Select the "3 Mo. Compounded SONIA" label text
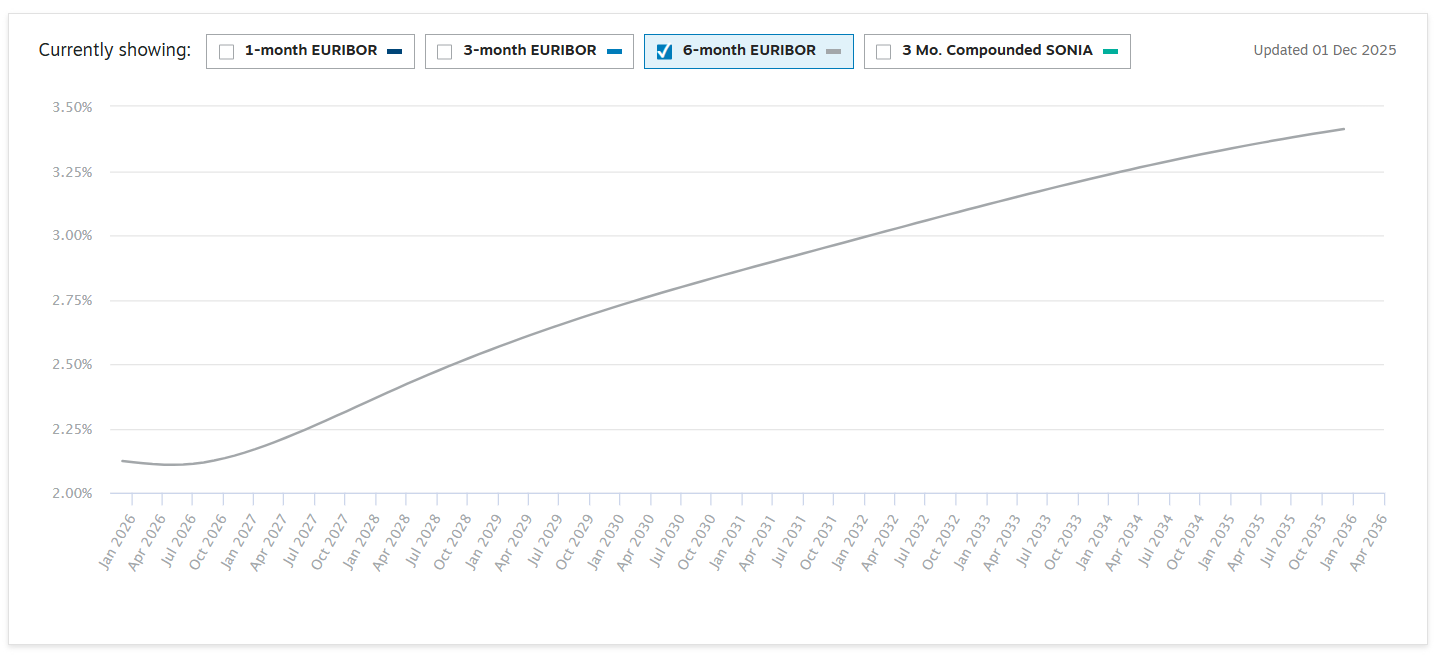The width and height of the screenshot is (1441, 659). tap(997, 50)
